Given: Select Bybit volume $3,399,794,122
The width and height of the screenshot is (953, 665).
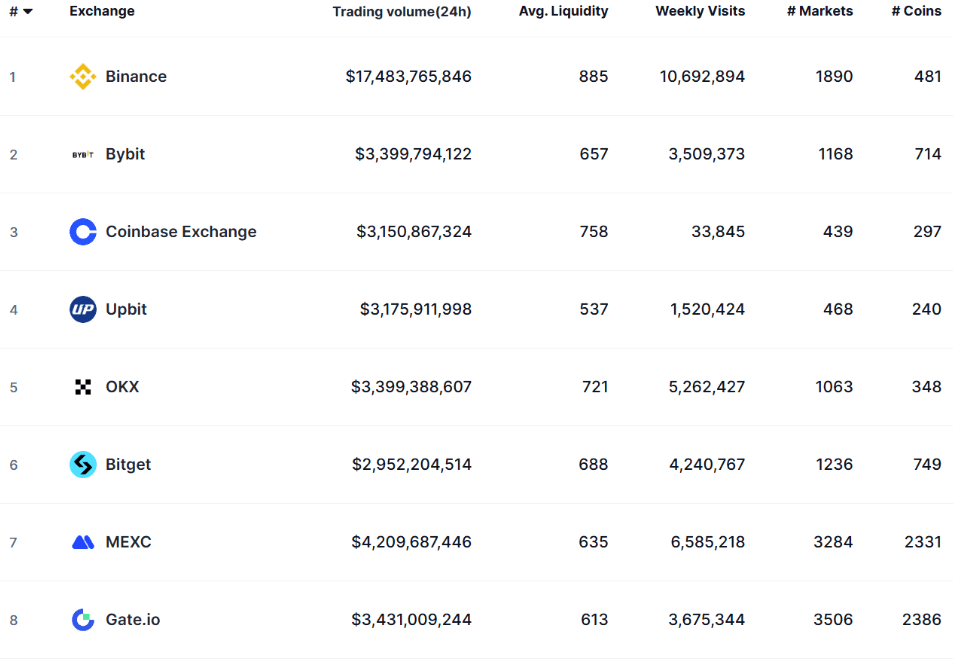Looking at the screenshot, I should point(413,154).
